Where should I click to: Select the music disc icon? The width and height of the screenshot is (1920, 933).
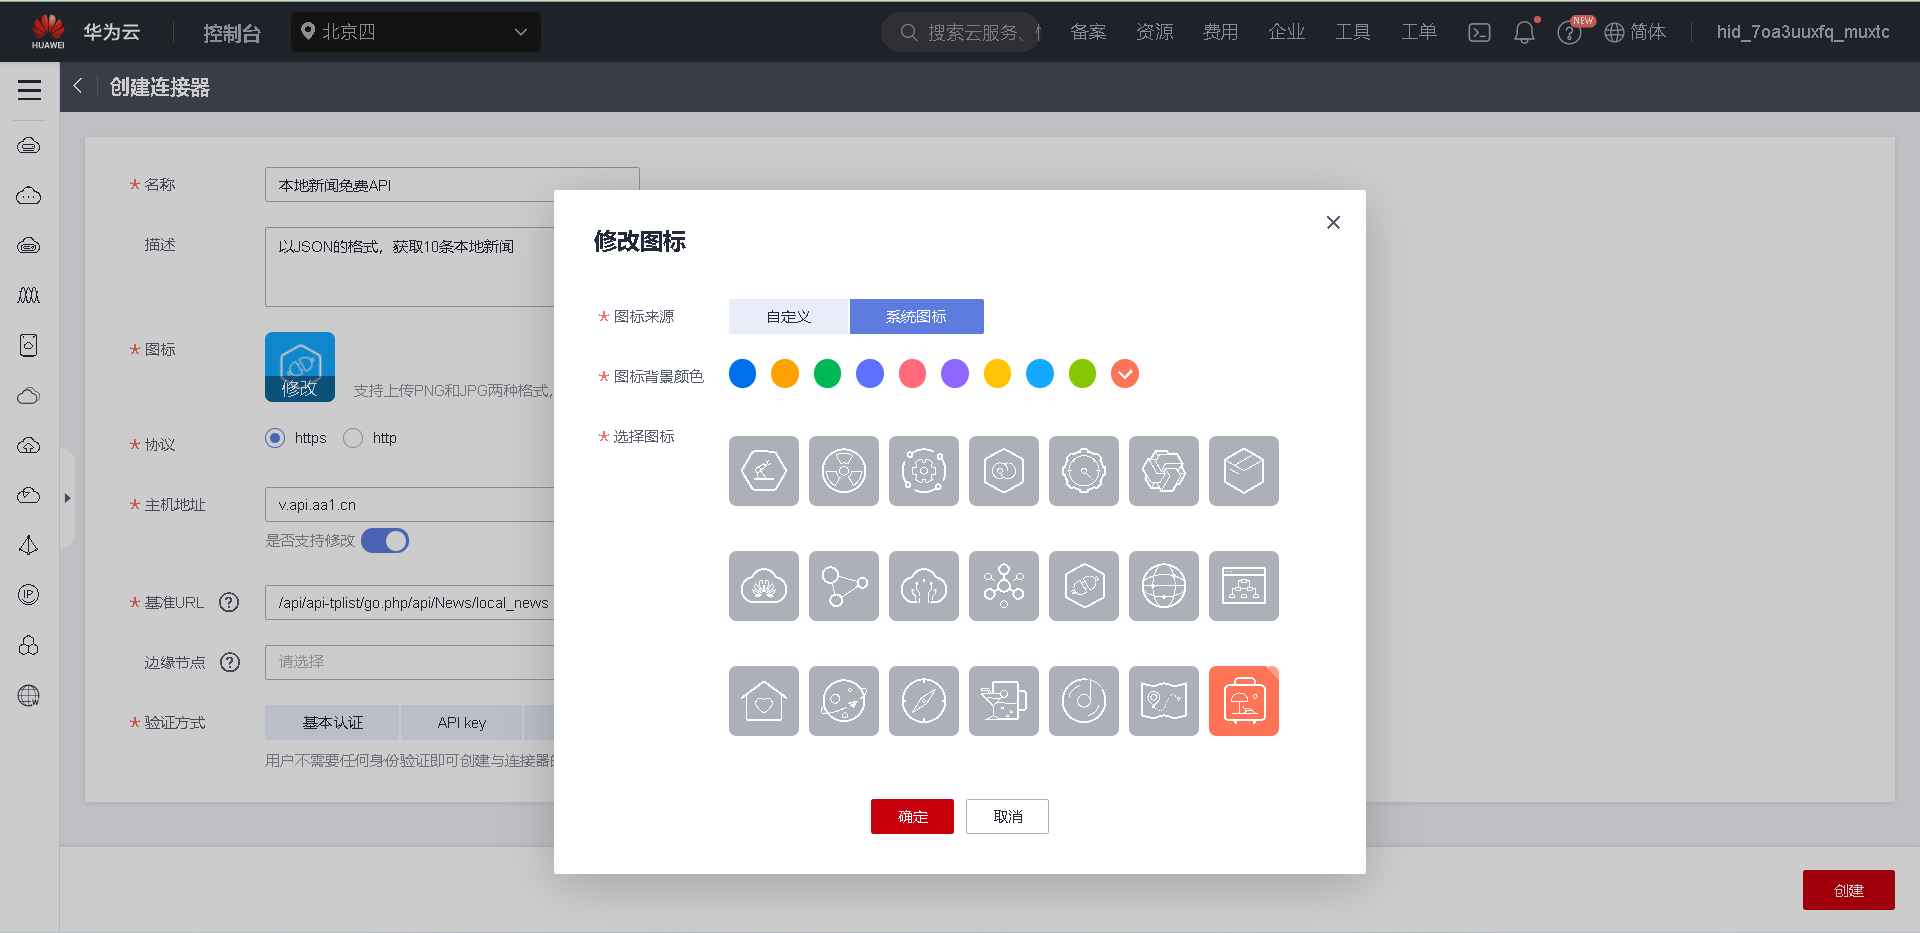pos(1084,701)
